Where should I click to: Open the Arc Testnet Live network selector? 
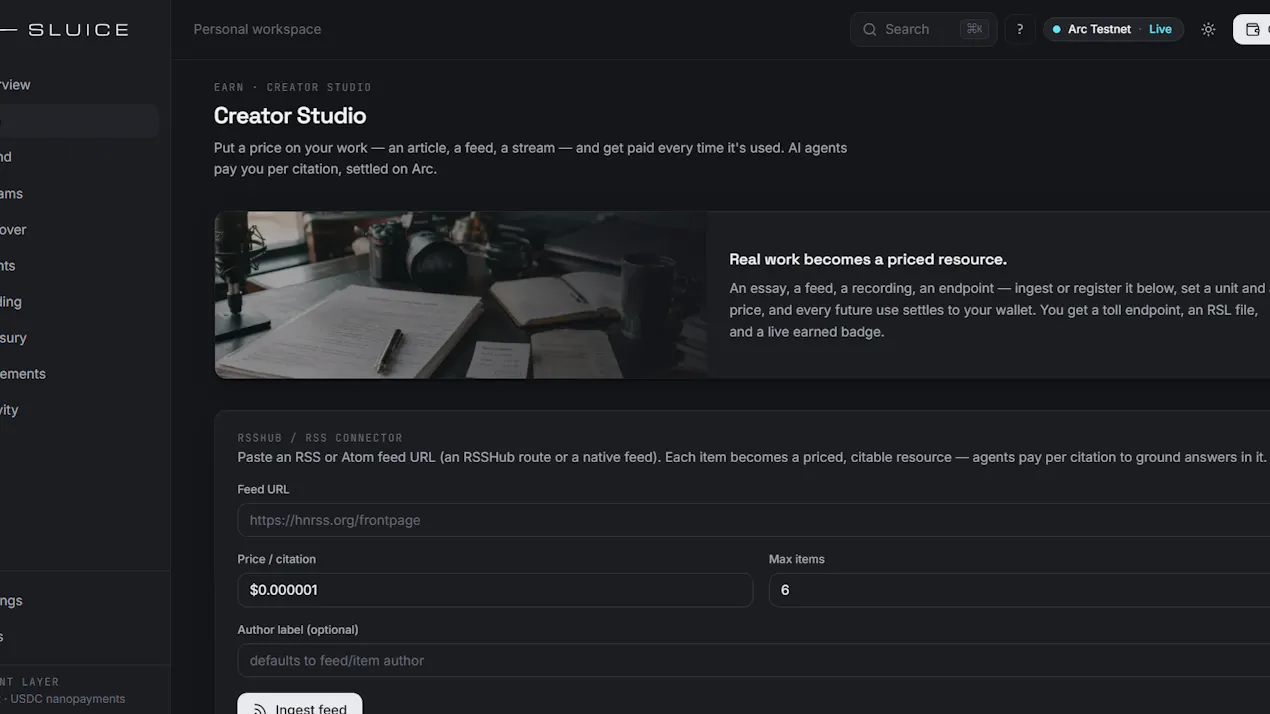tap(1113, 29)
